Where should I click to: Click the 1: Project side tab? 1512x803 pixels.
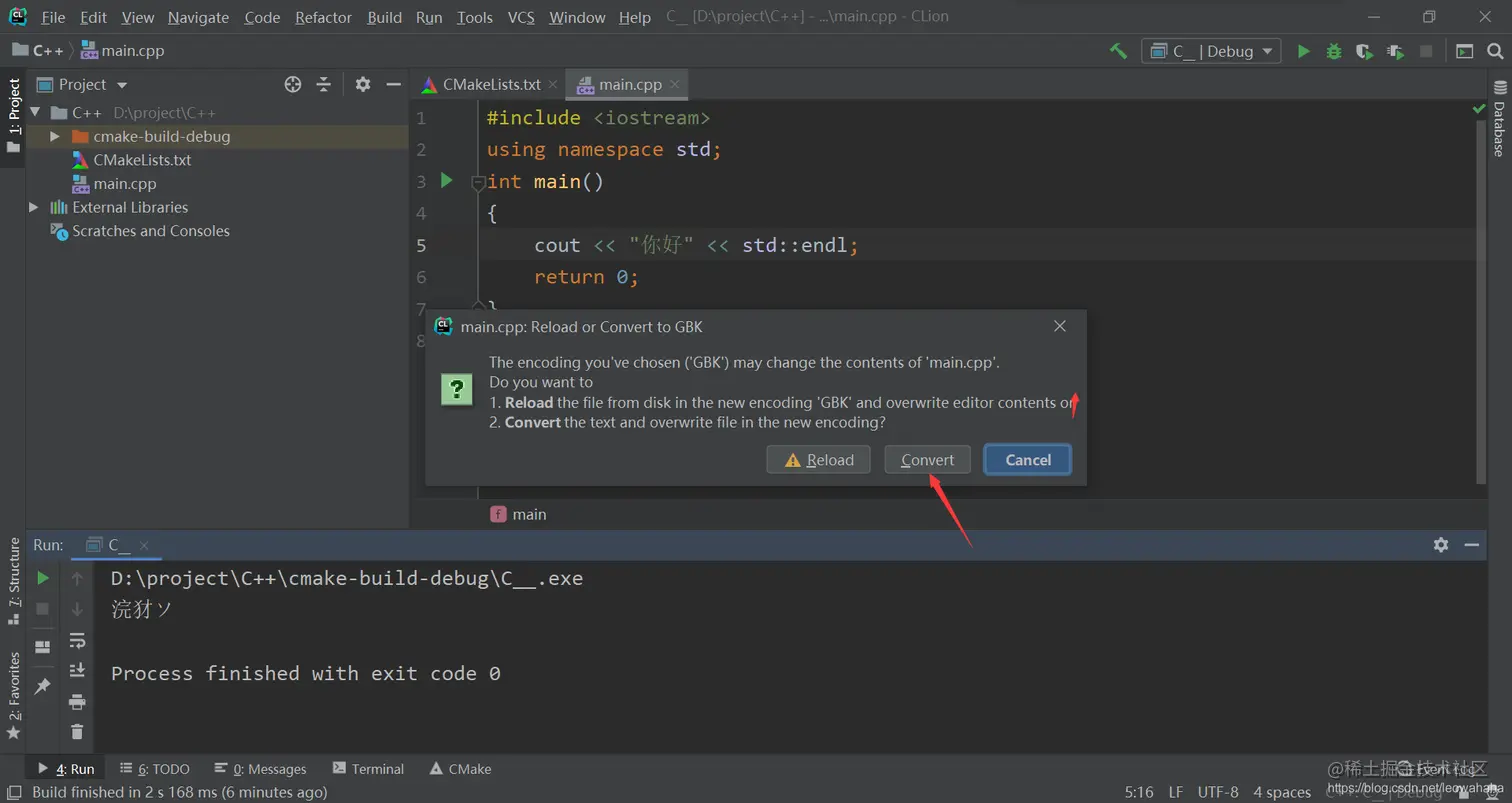(x=14, y=115)
